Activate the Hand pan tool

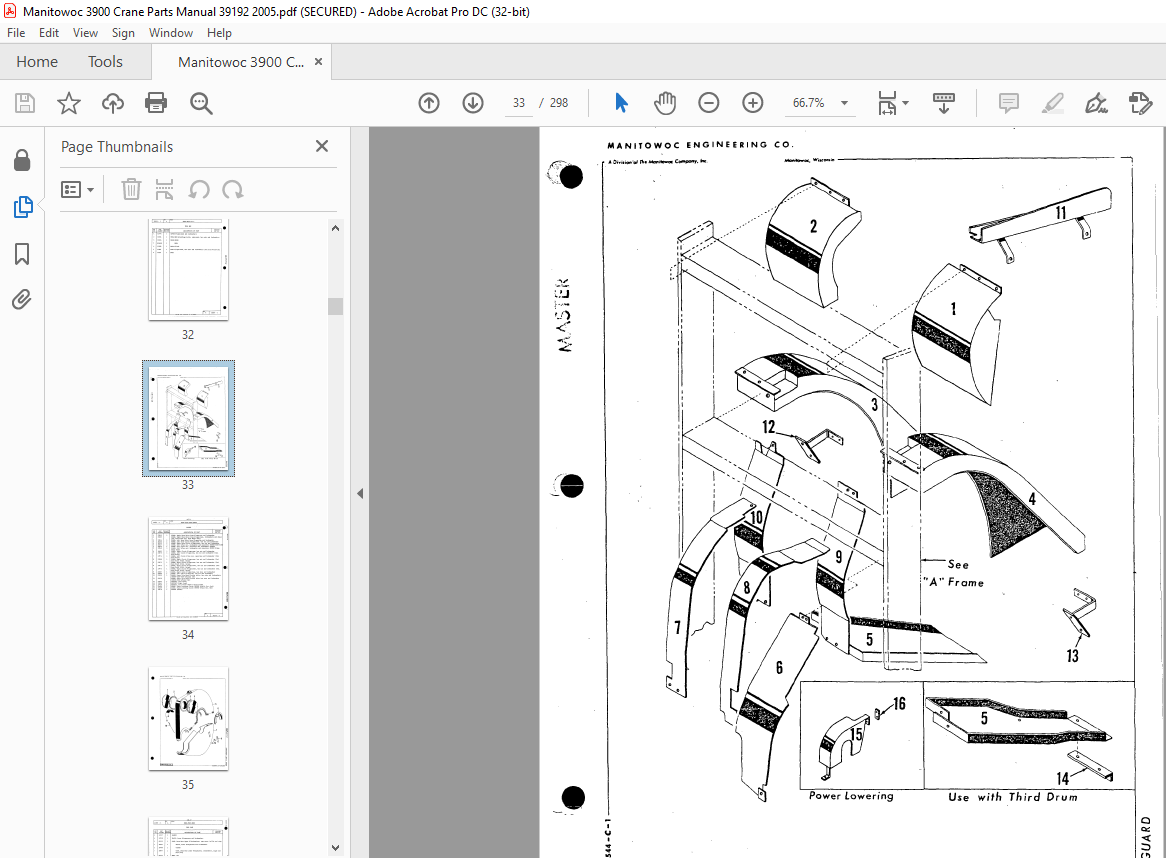pyautogui.click(x=665, y=103)
